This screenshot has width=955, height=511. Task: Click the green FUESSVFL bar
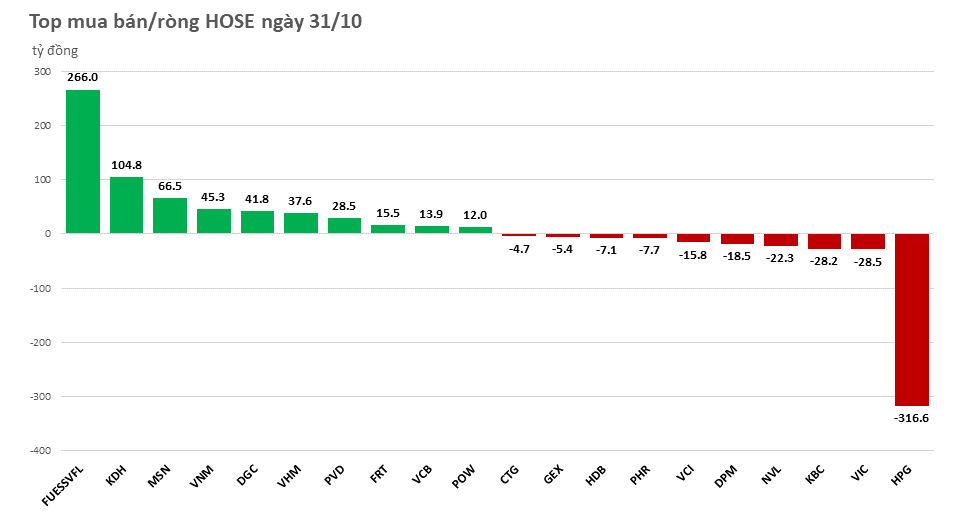pyautogui.click(x=83, y=161)
